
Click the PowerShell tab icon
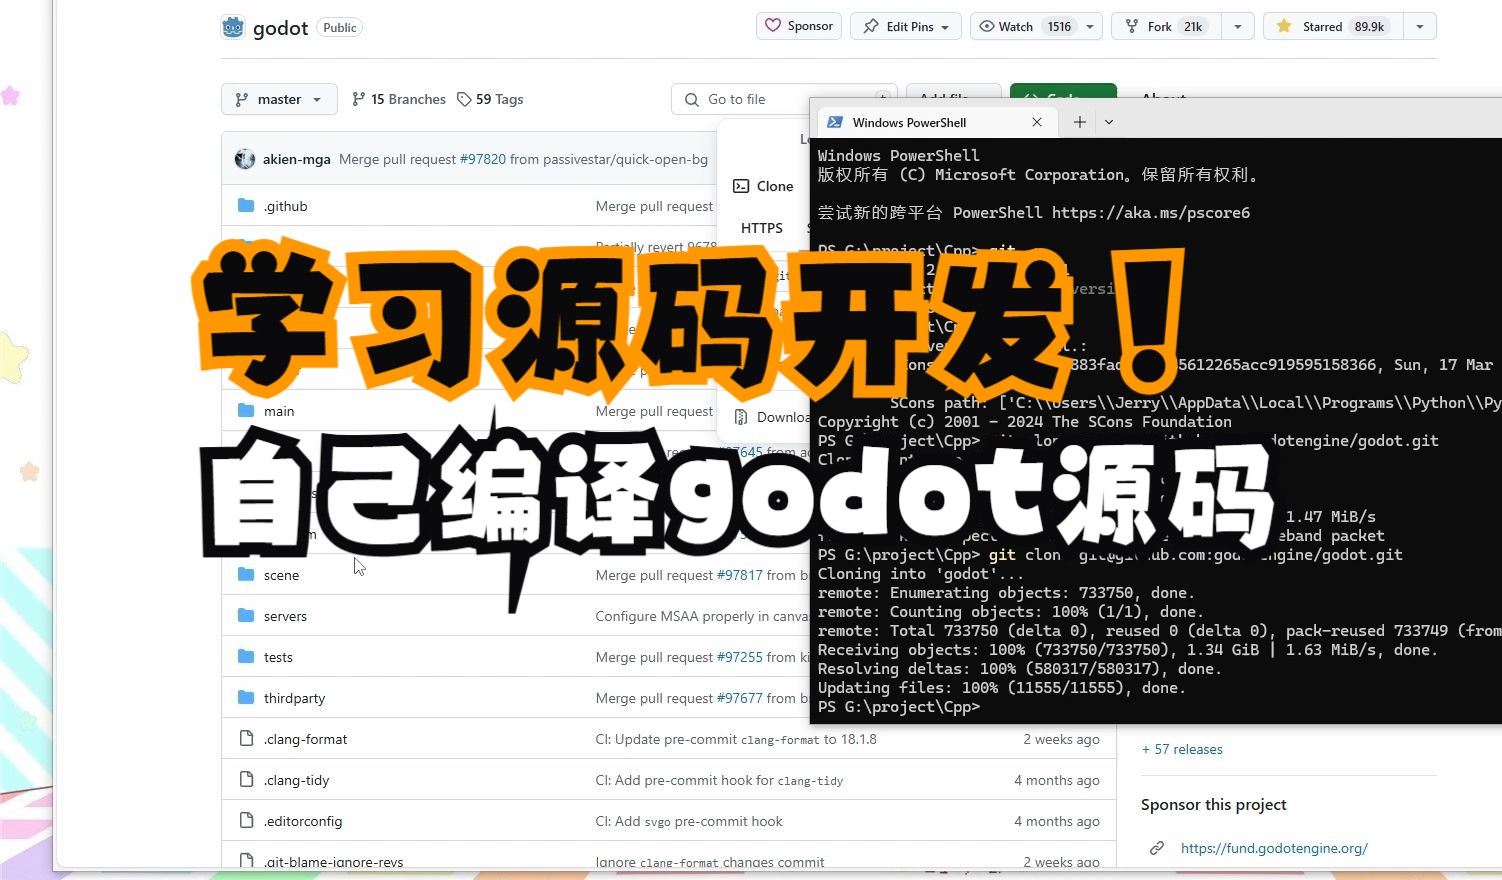point(835,122)
